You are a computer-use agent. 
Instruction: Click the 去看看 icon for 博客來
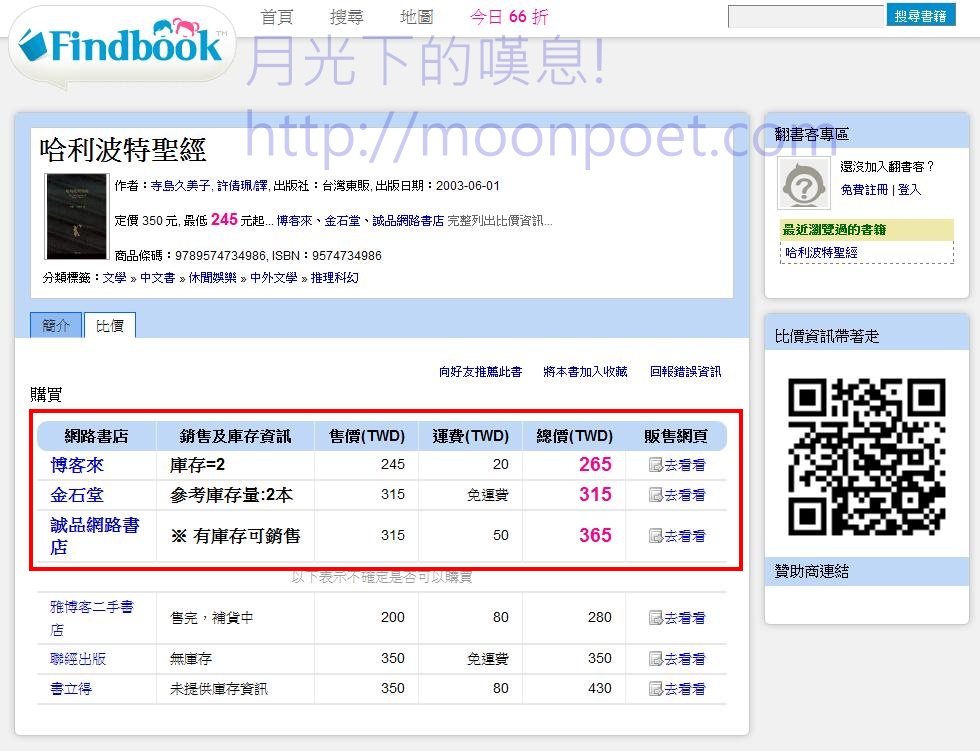coord(656,465)
